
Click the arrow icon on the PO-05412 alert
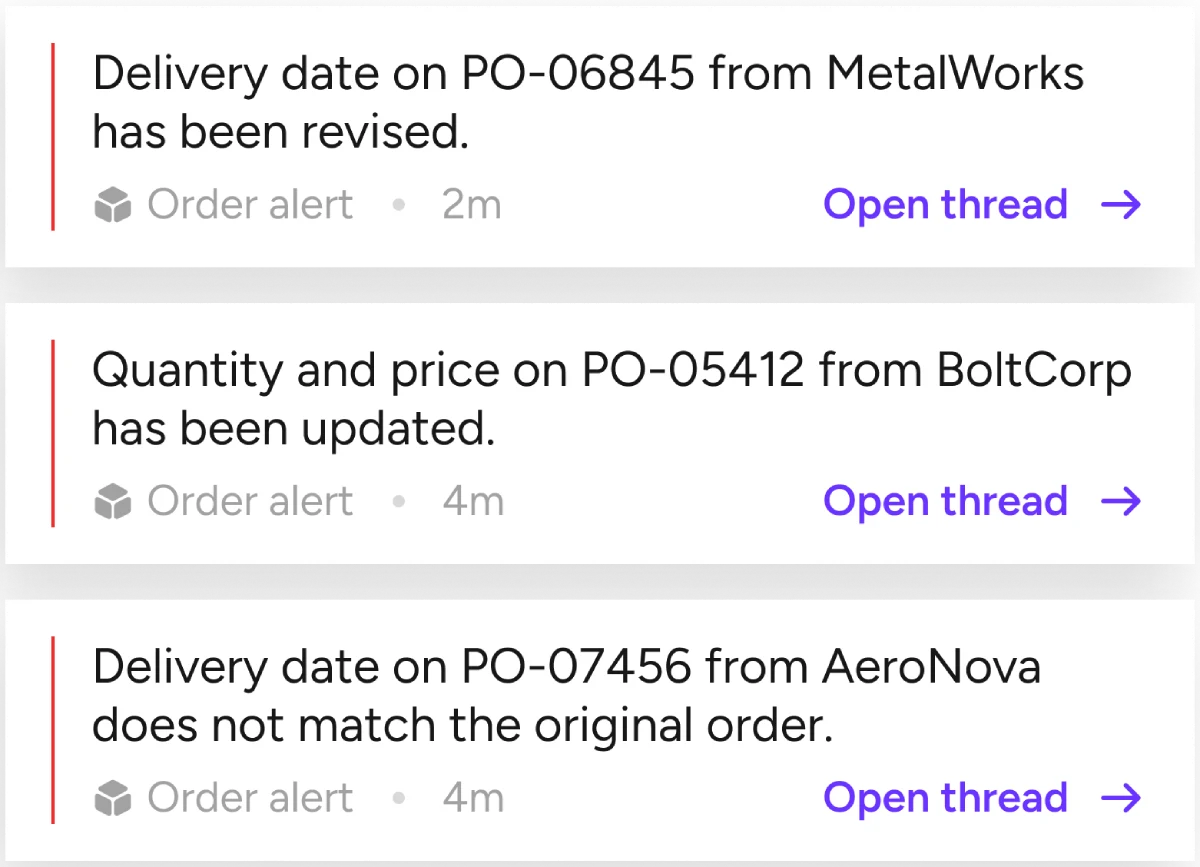[1121, 502]
